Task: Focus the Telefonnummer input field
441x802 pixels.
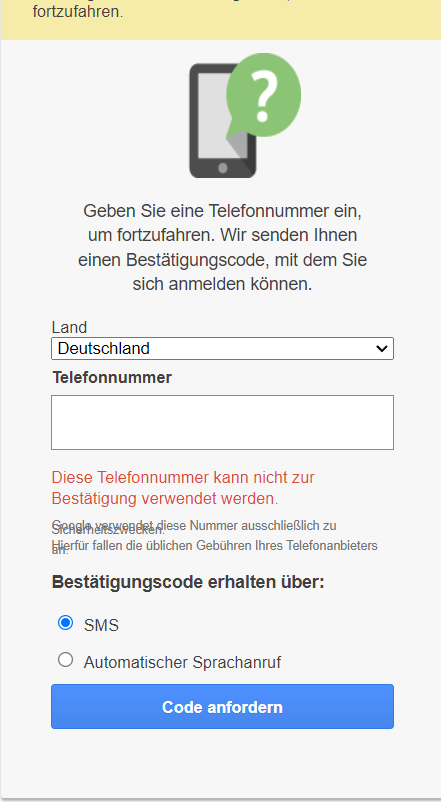Action: tap(222, 422)
